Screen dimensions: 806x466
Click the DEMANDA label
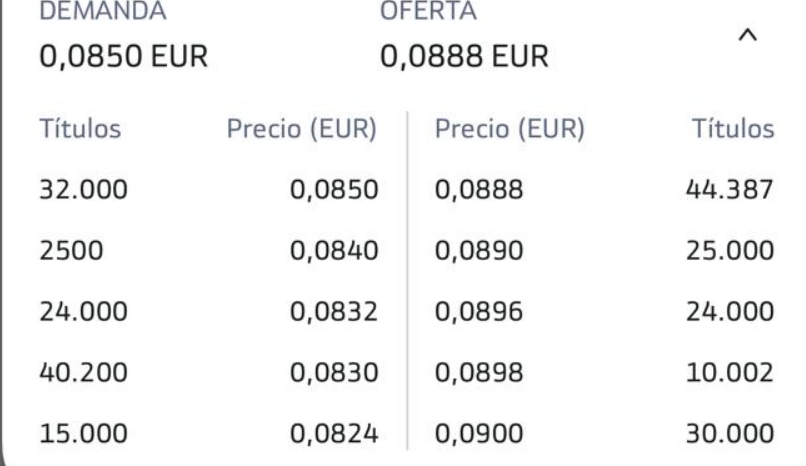[103, 12]
